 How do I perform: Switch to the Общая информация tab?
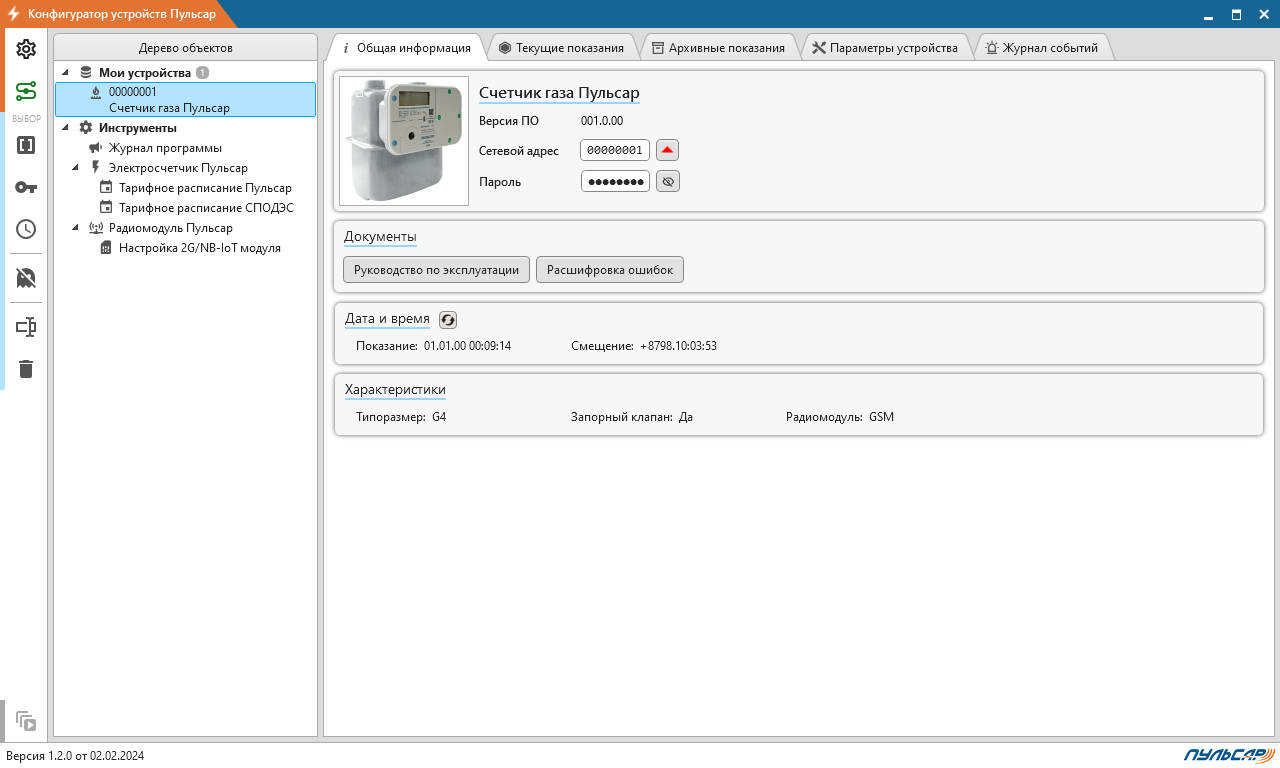[406, 48]
